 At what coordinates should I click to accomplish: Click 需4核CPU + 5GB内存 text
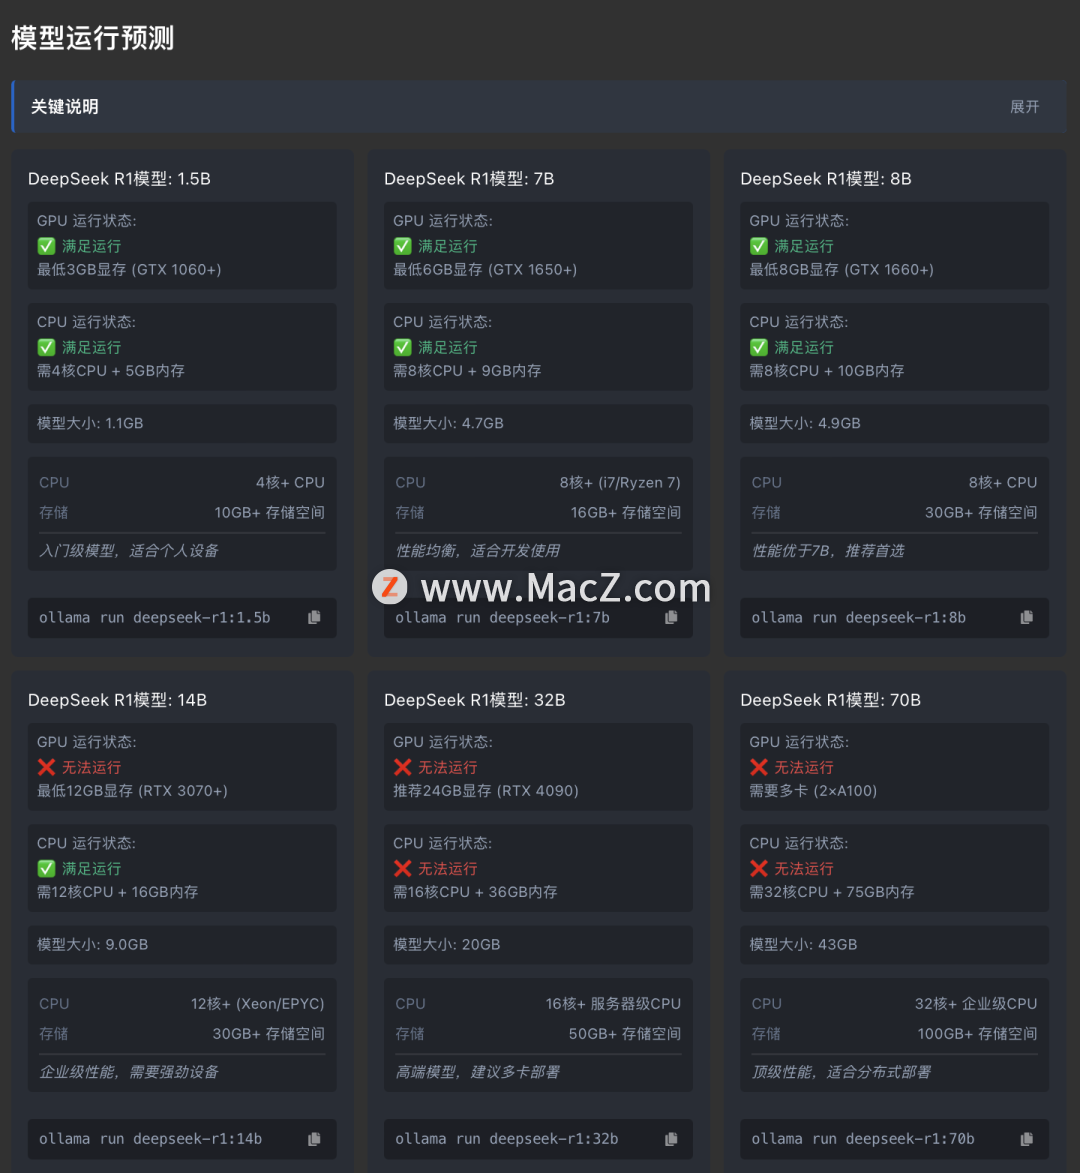(x=111, y=371)
